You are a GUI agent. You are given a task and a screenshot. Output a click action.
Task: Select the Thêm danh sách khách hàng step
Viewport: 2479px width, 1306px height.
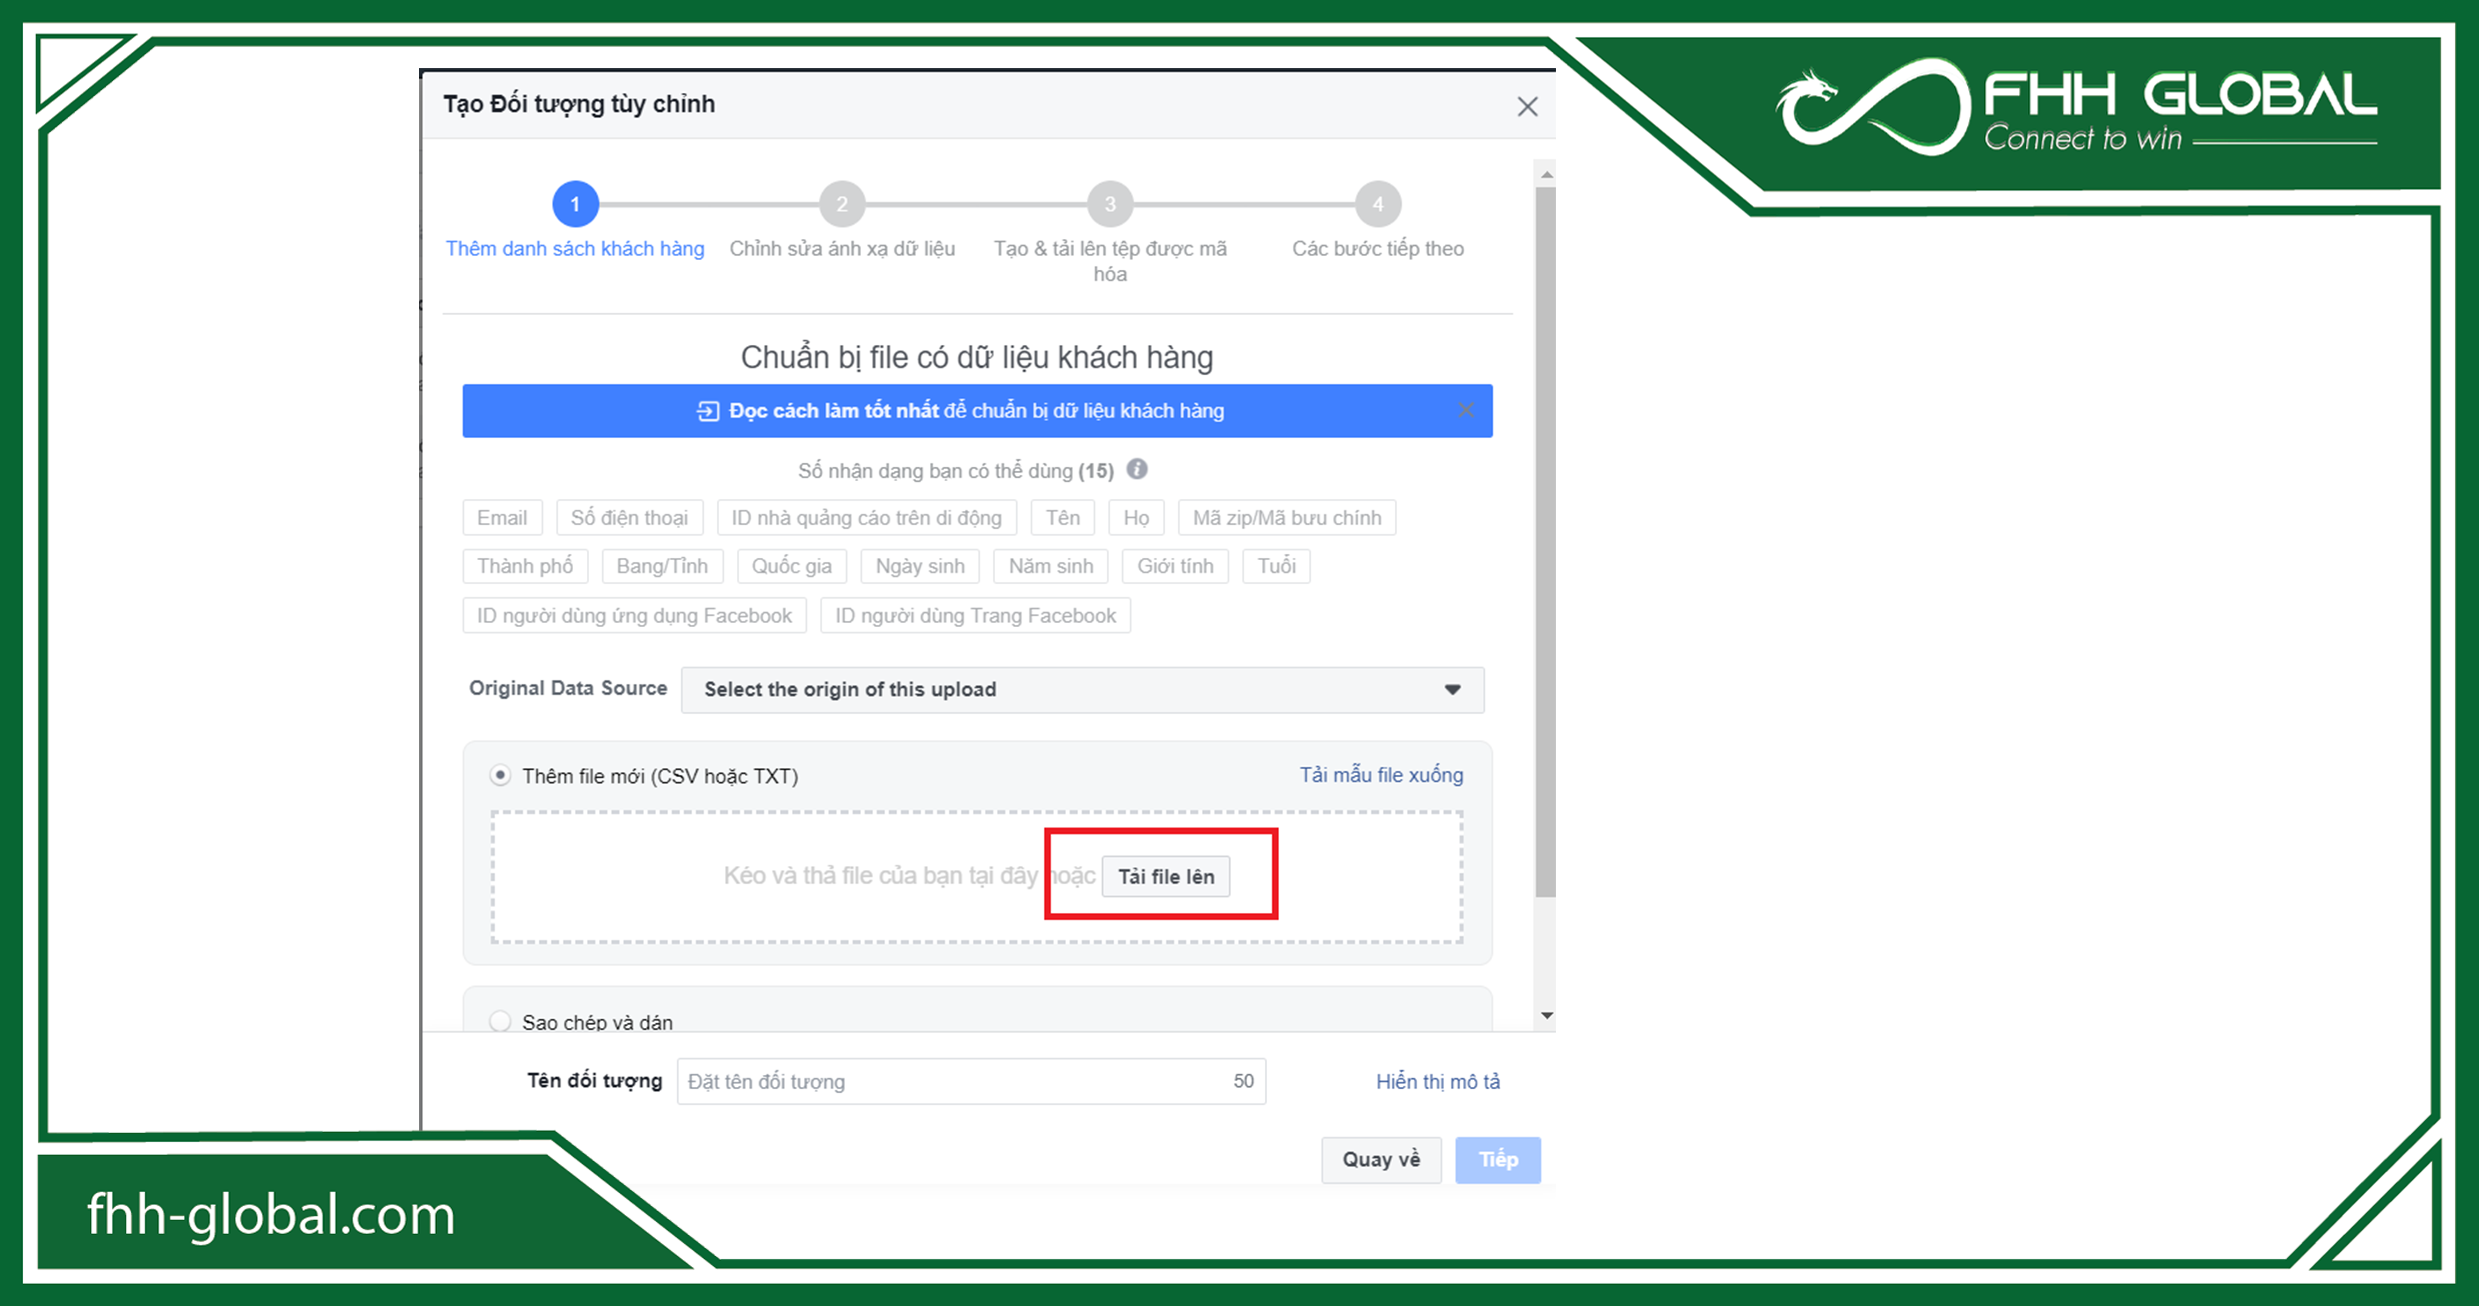click(x=575, y=248)
